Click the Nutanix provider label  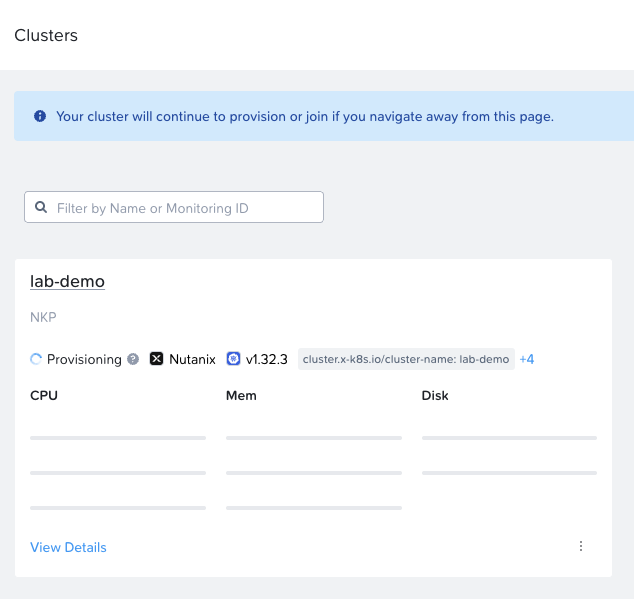click(x=192, y=359)
